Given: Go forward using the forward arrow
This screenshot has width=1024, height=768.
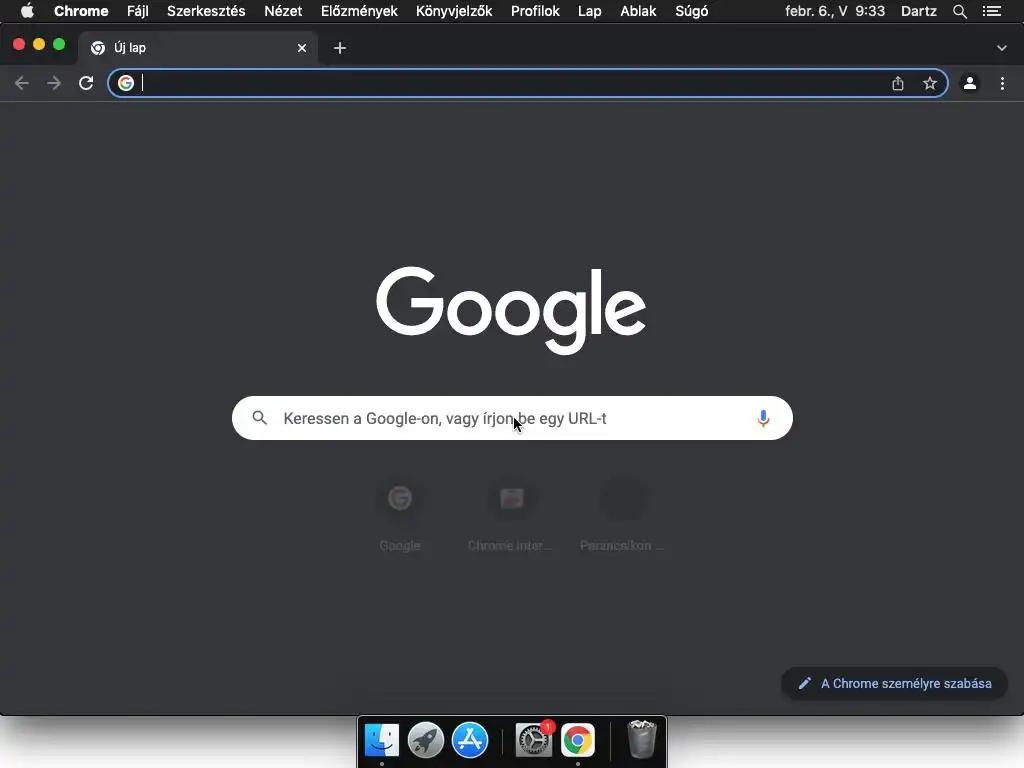Looking at the screenshot, I should point(54,83).
